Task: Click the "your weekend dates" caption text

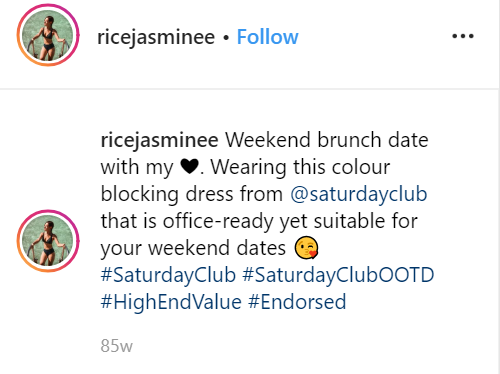Action: tap(193, 248)
